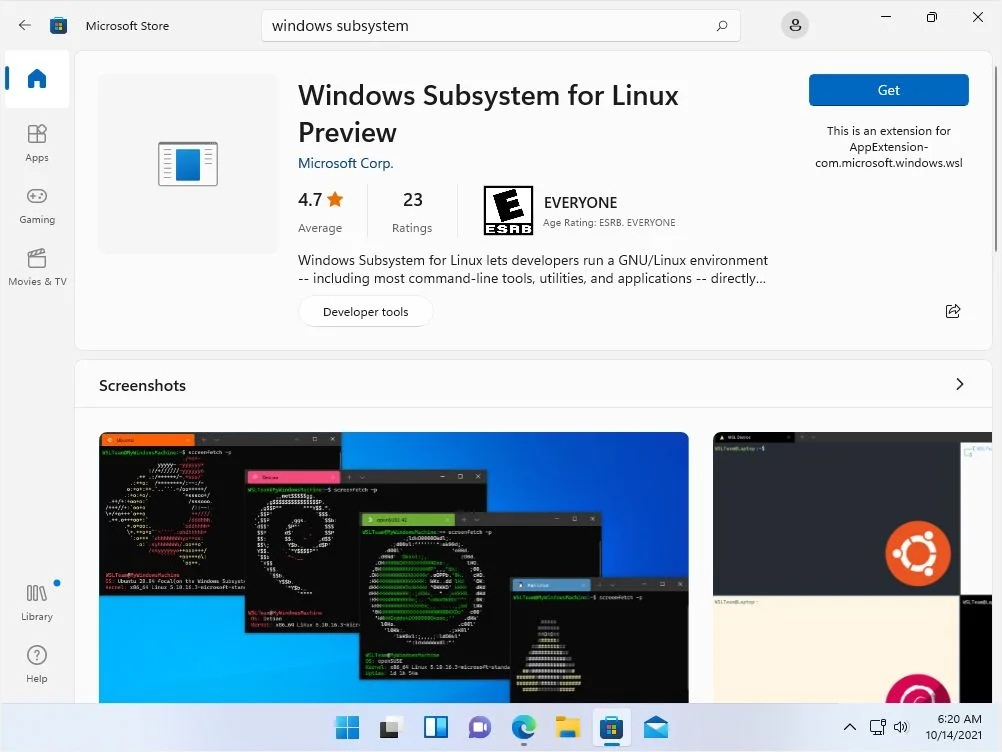1002x752 pixels.
Task: Click the Get button
Action: 888,90
